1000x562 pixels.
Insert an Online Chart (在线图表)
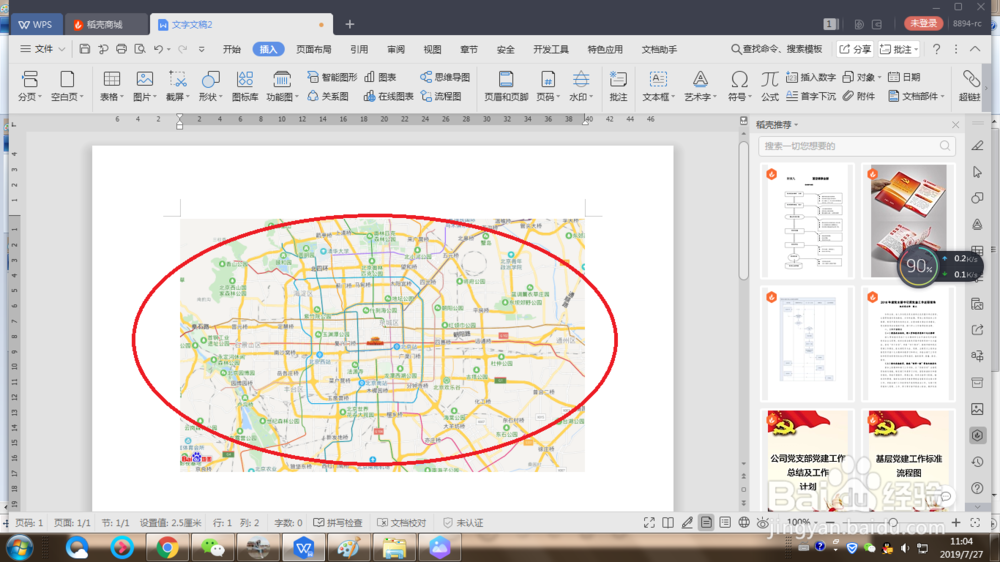click(388, 96)
